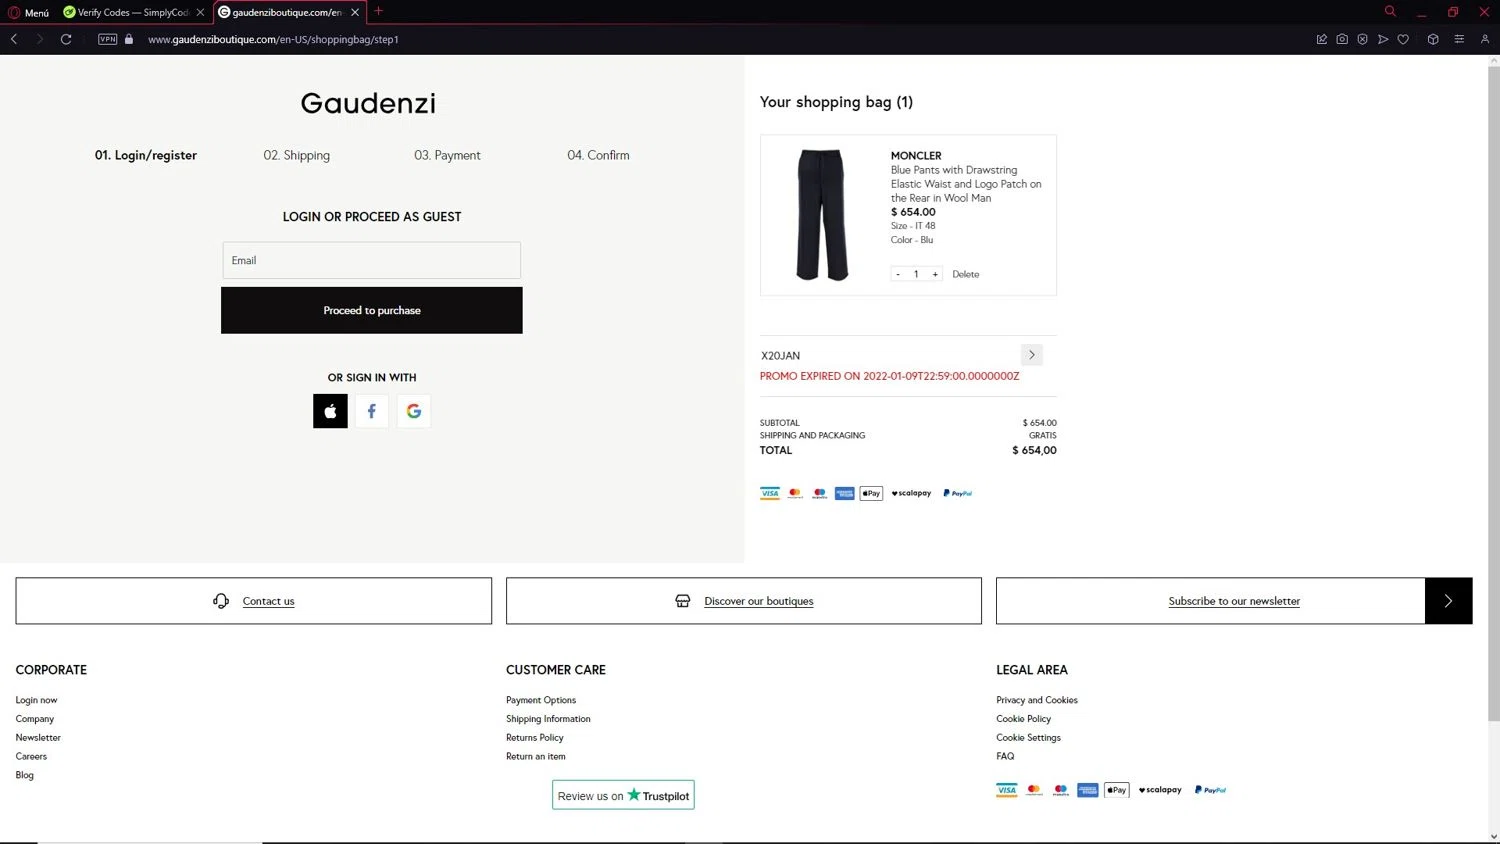Click the footer PayPal logo
1500x844 pixels.
[1210, 790]
